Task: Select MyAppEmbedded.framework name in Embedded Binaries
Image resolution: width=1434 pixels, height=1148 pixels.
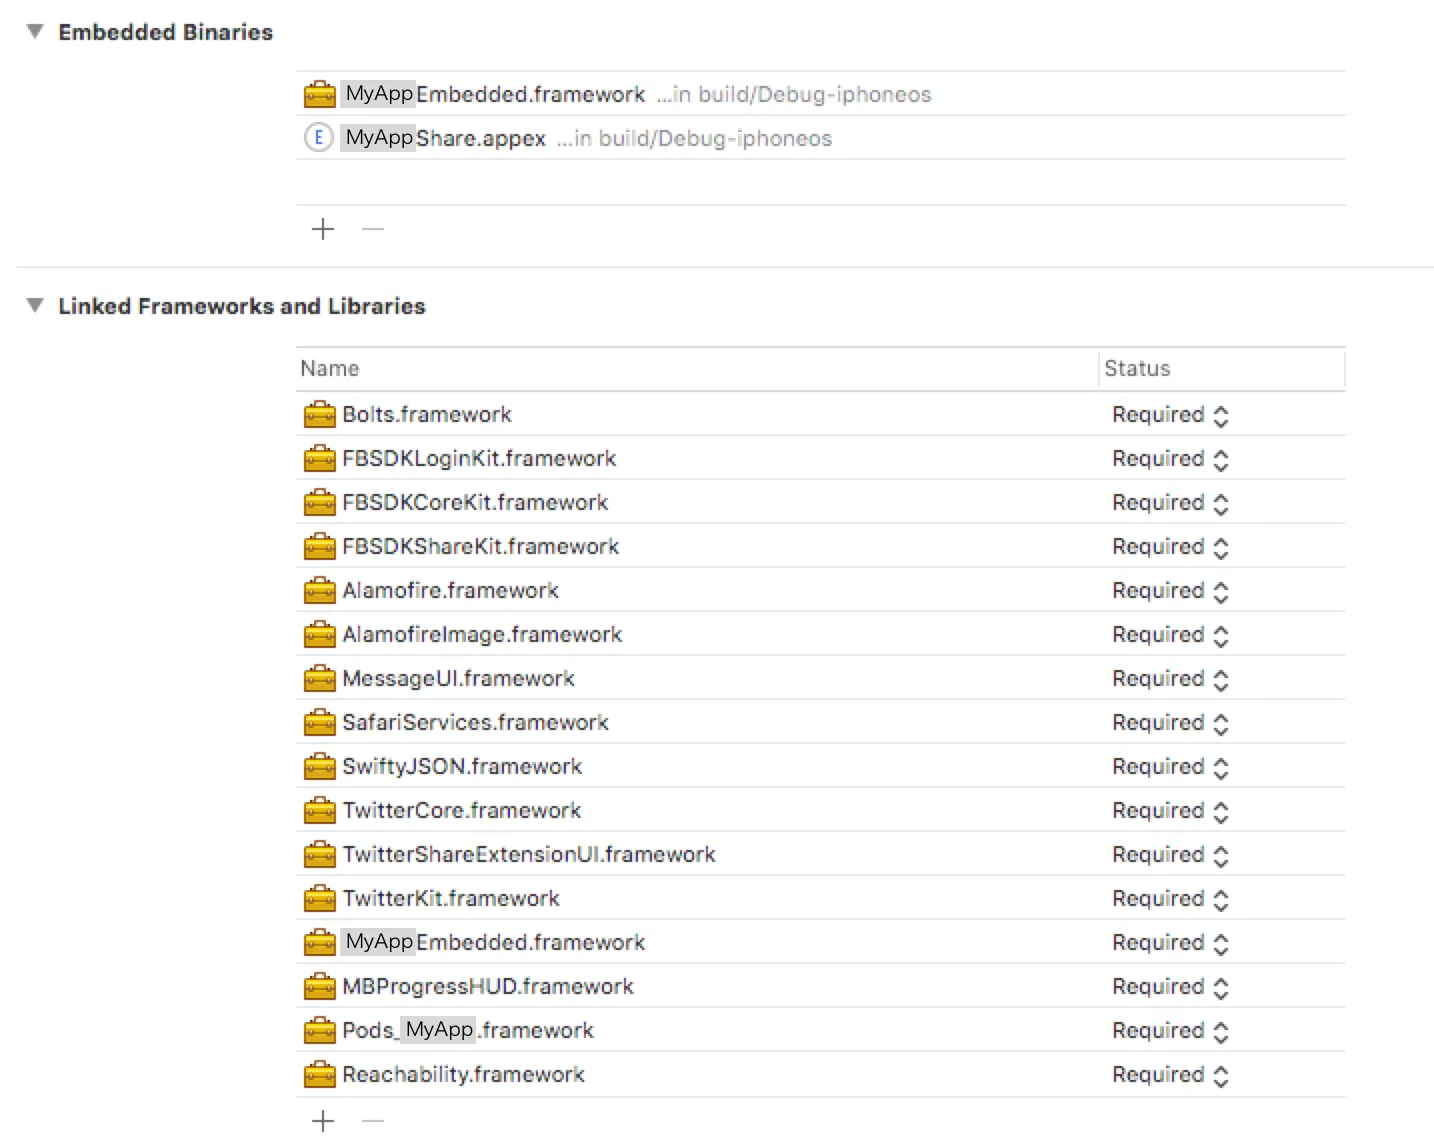Action: [x=494, y=94]
